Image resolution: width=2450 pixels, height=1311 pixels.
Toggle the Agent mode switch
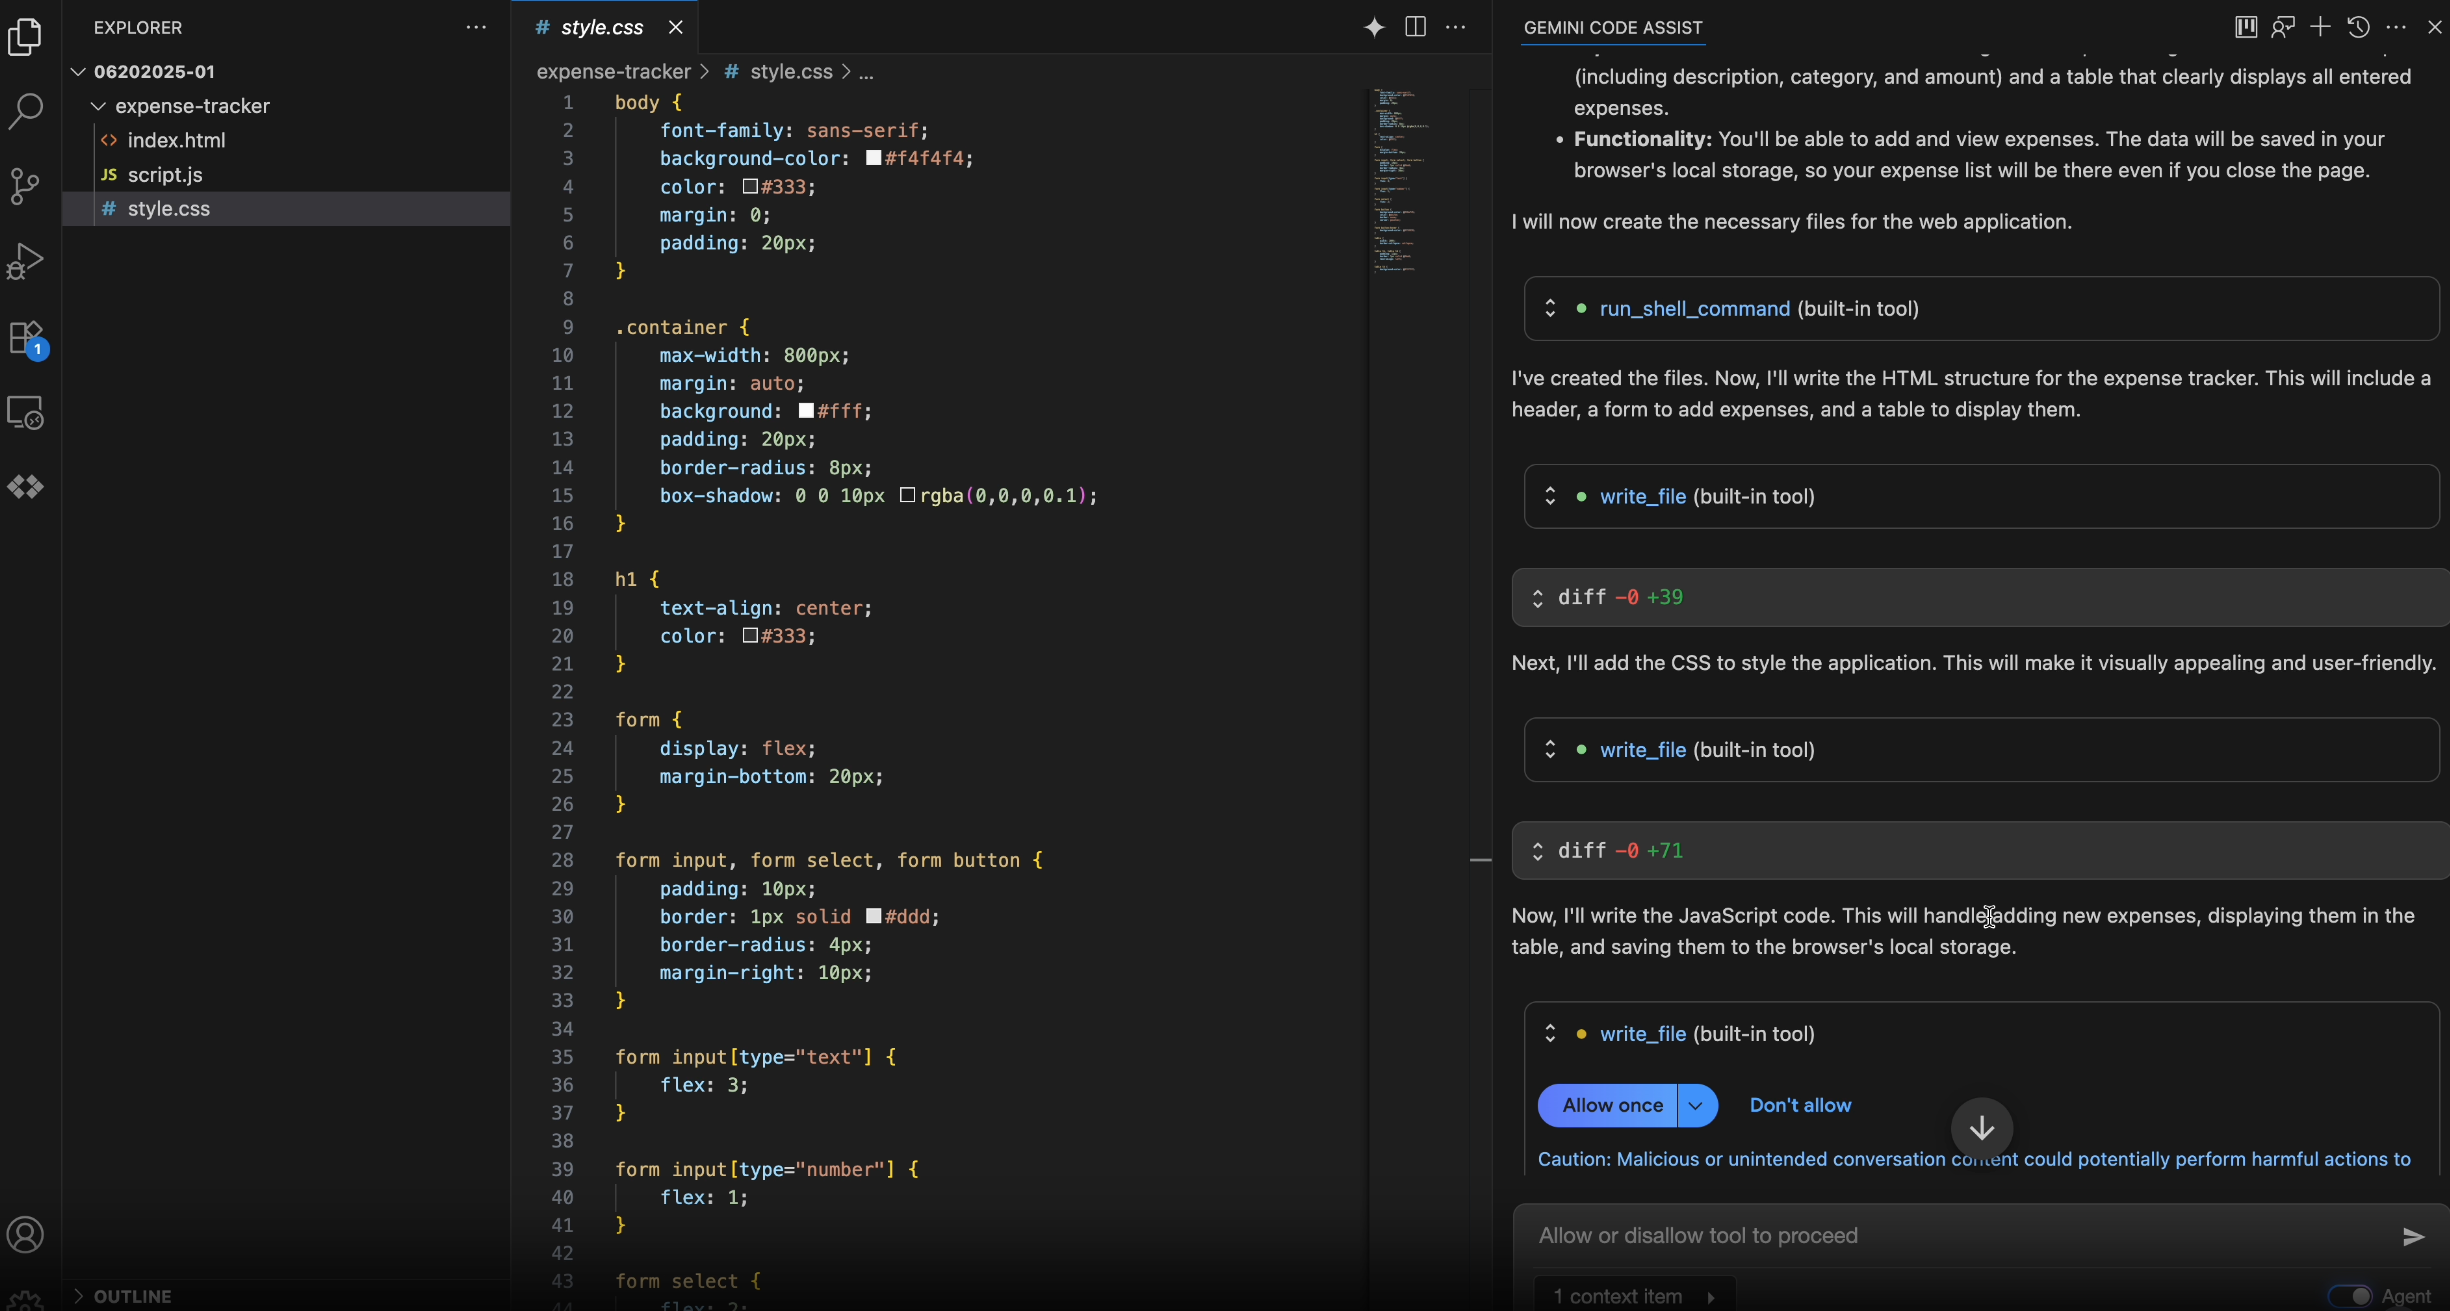tap(2351, 1293)
